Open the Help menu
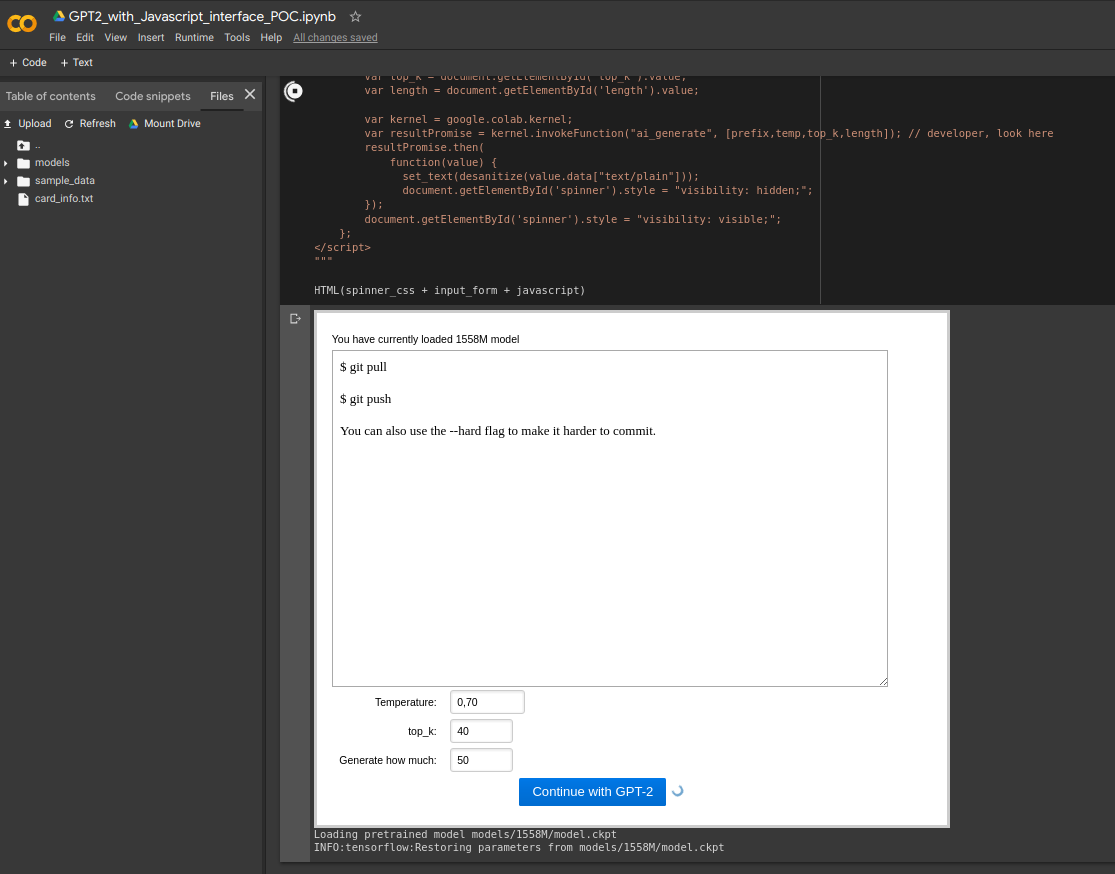1115x874 pixels. tap(271, 38)
